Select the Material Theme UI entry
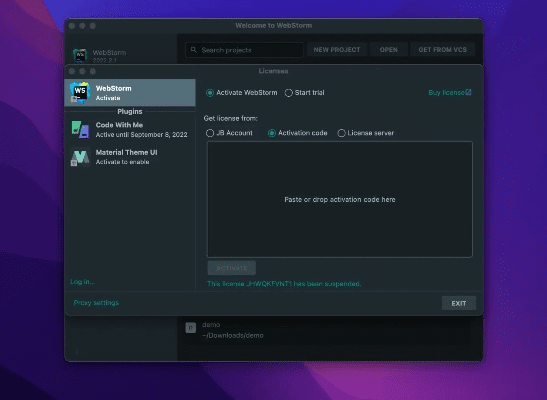 130,157
